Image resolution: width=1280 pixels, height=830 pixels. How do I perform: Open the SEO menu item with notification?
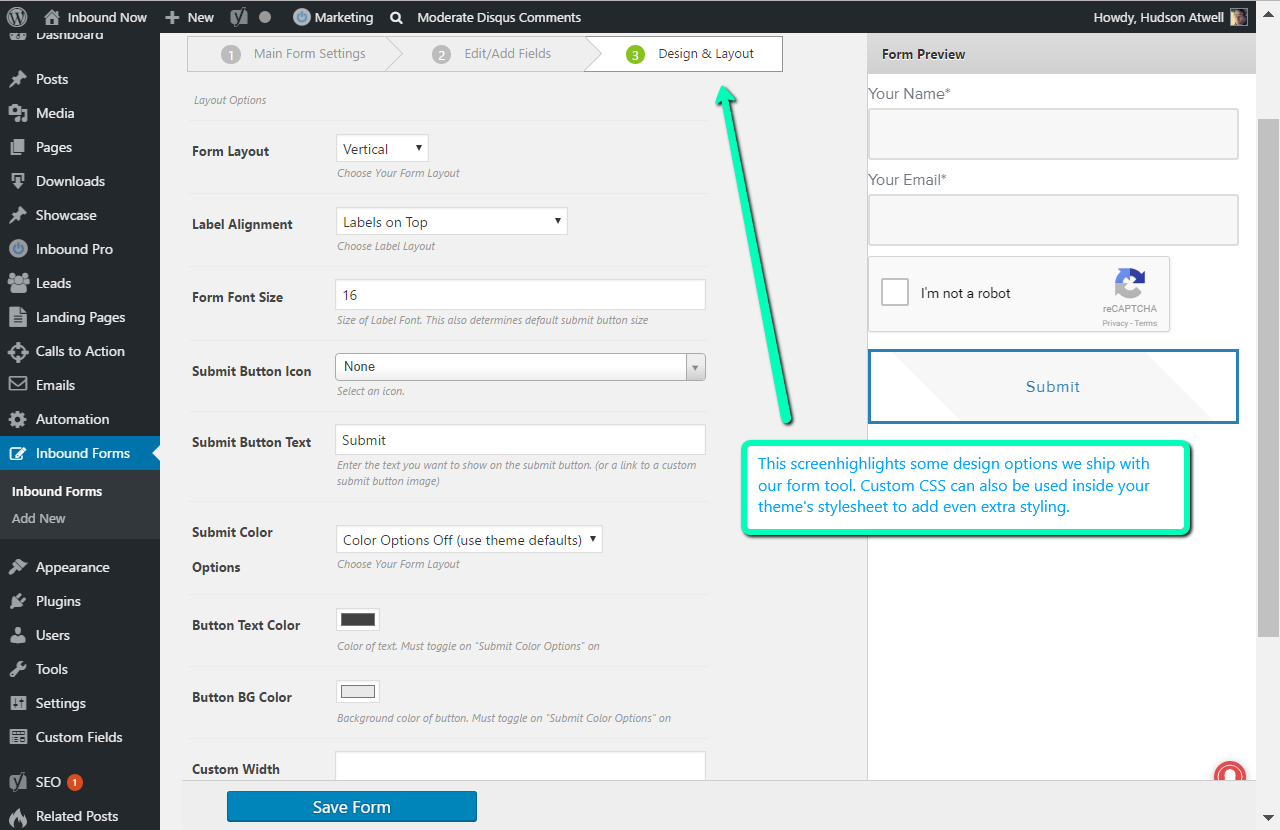[x=80, y=782]
